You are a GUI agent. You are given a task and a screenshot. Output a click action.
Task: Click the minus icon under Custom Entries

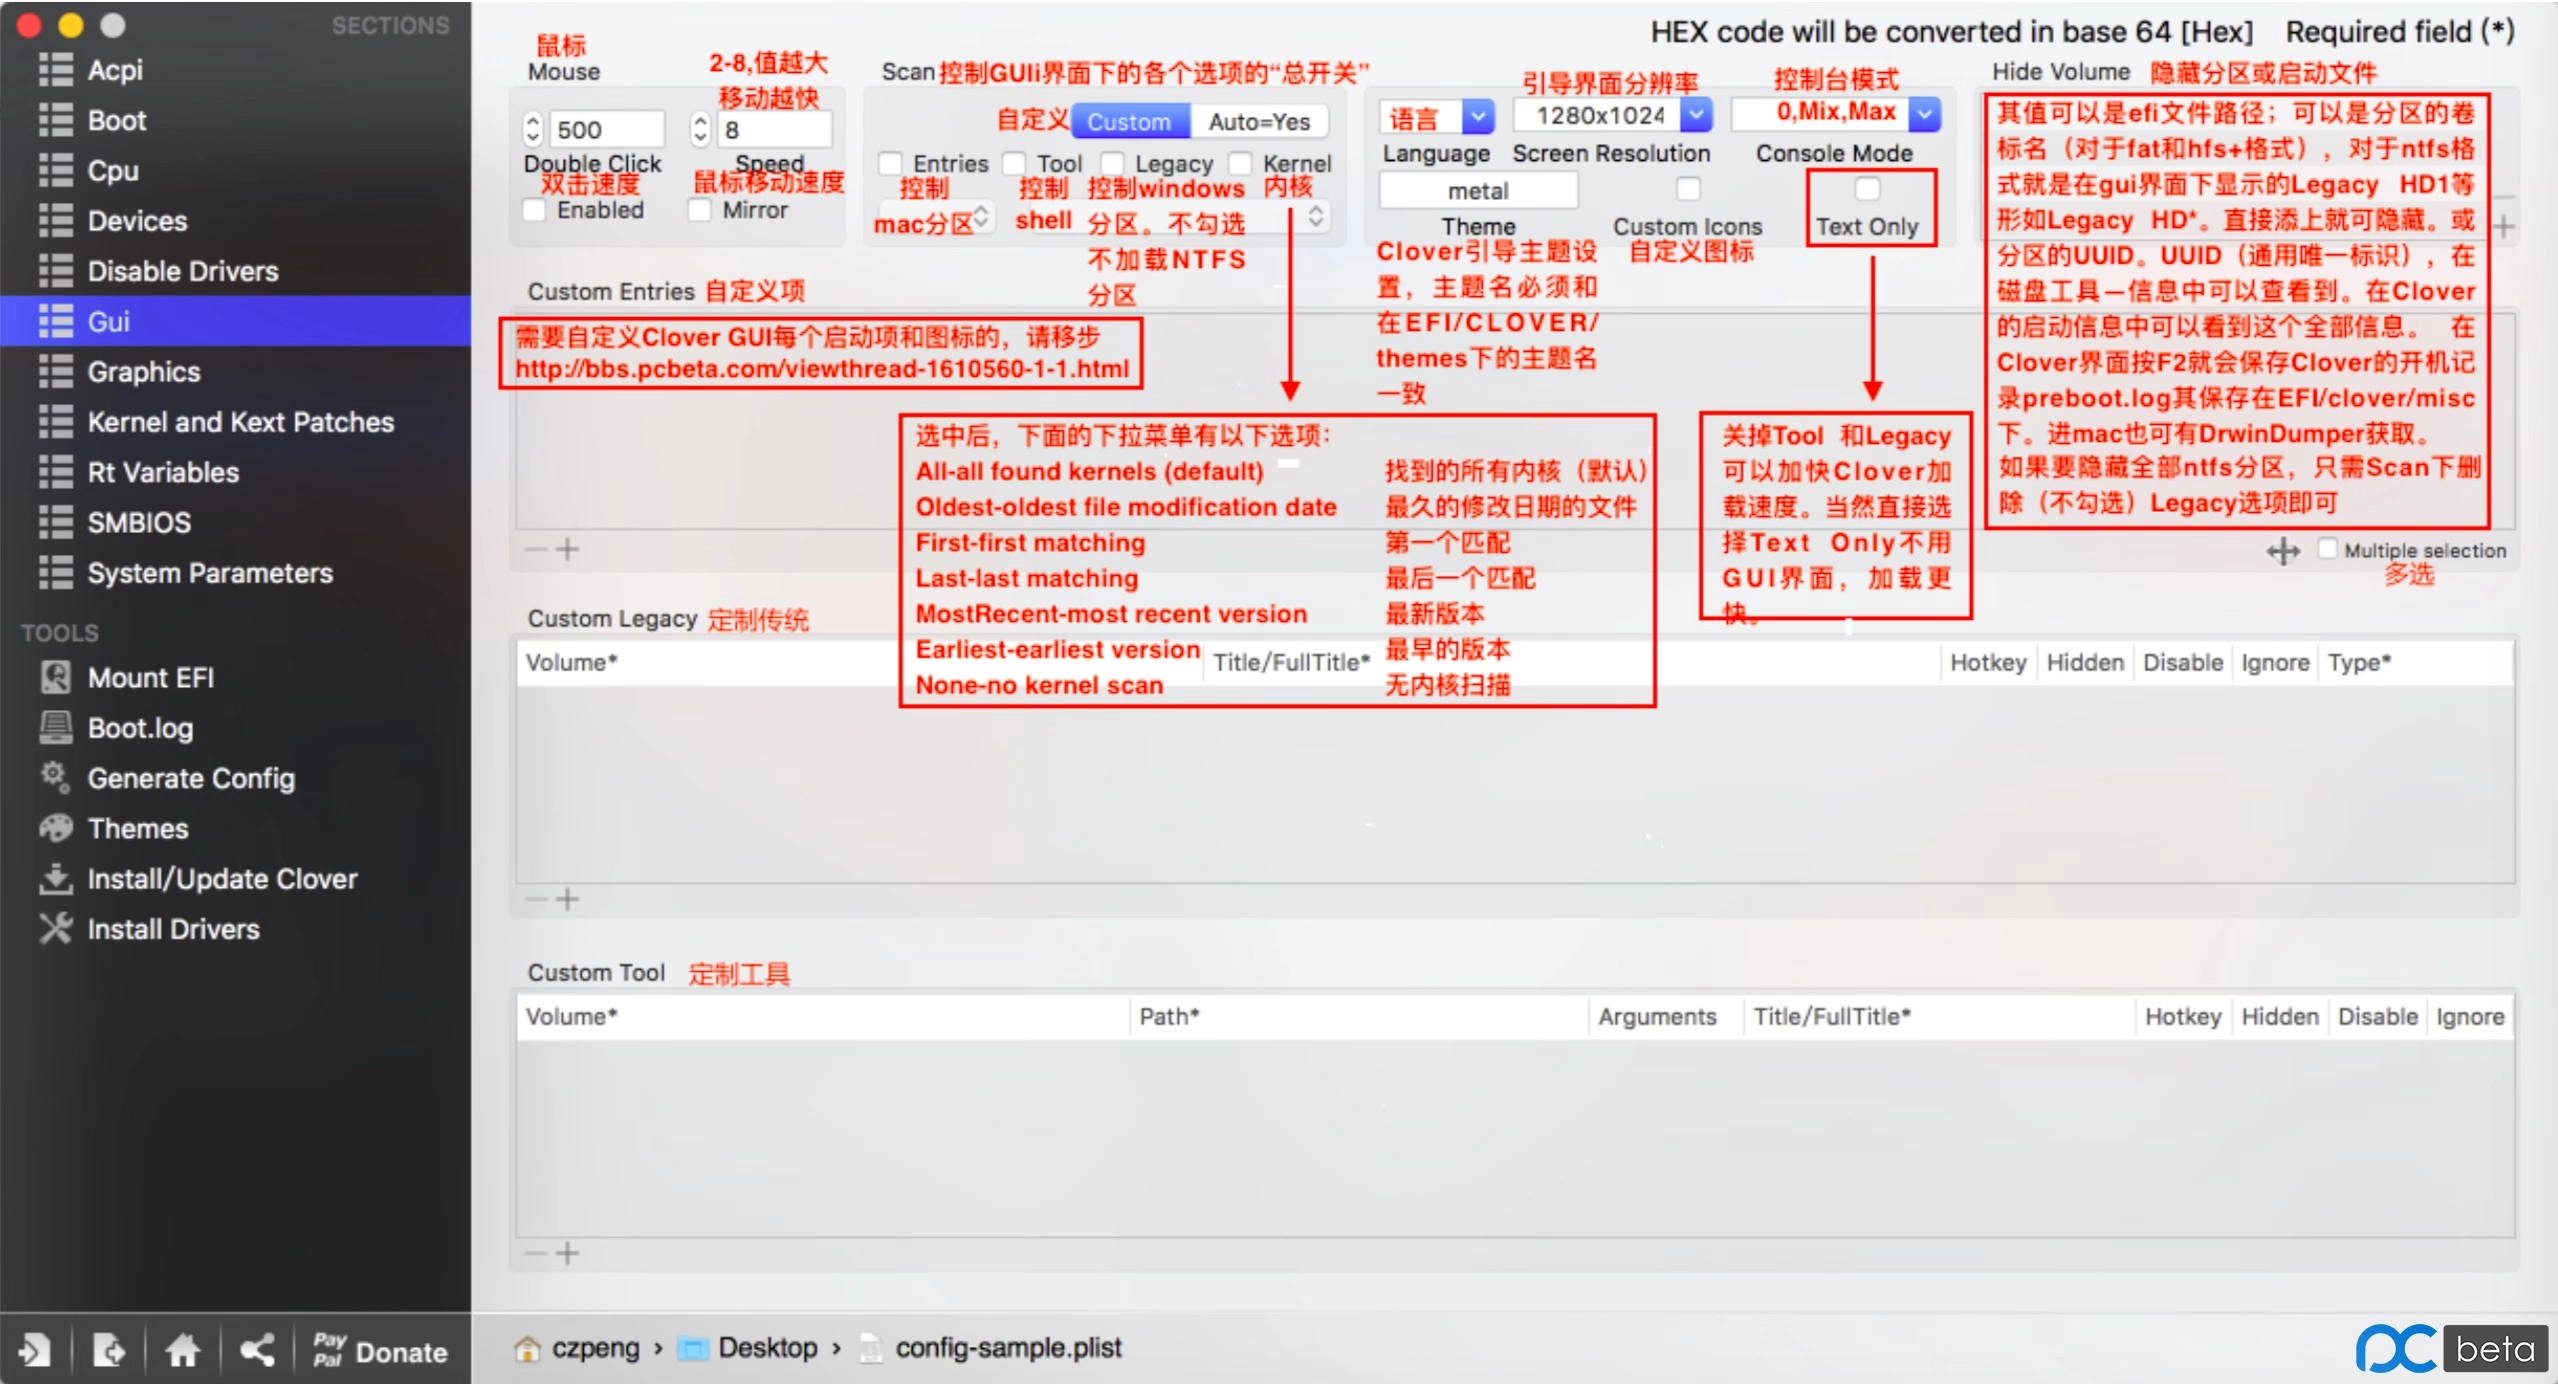[x=536, y=549]
